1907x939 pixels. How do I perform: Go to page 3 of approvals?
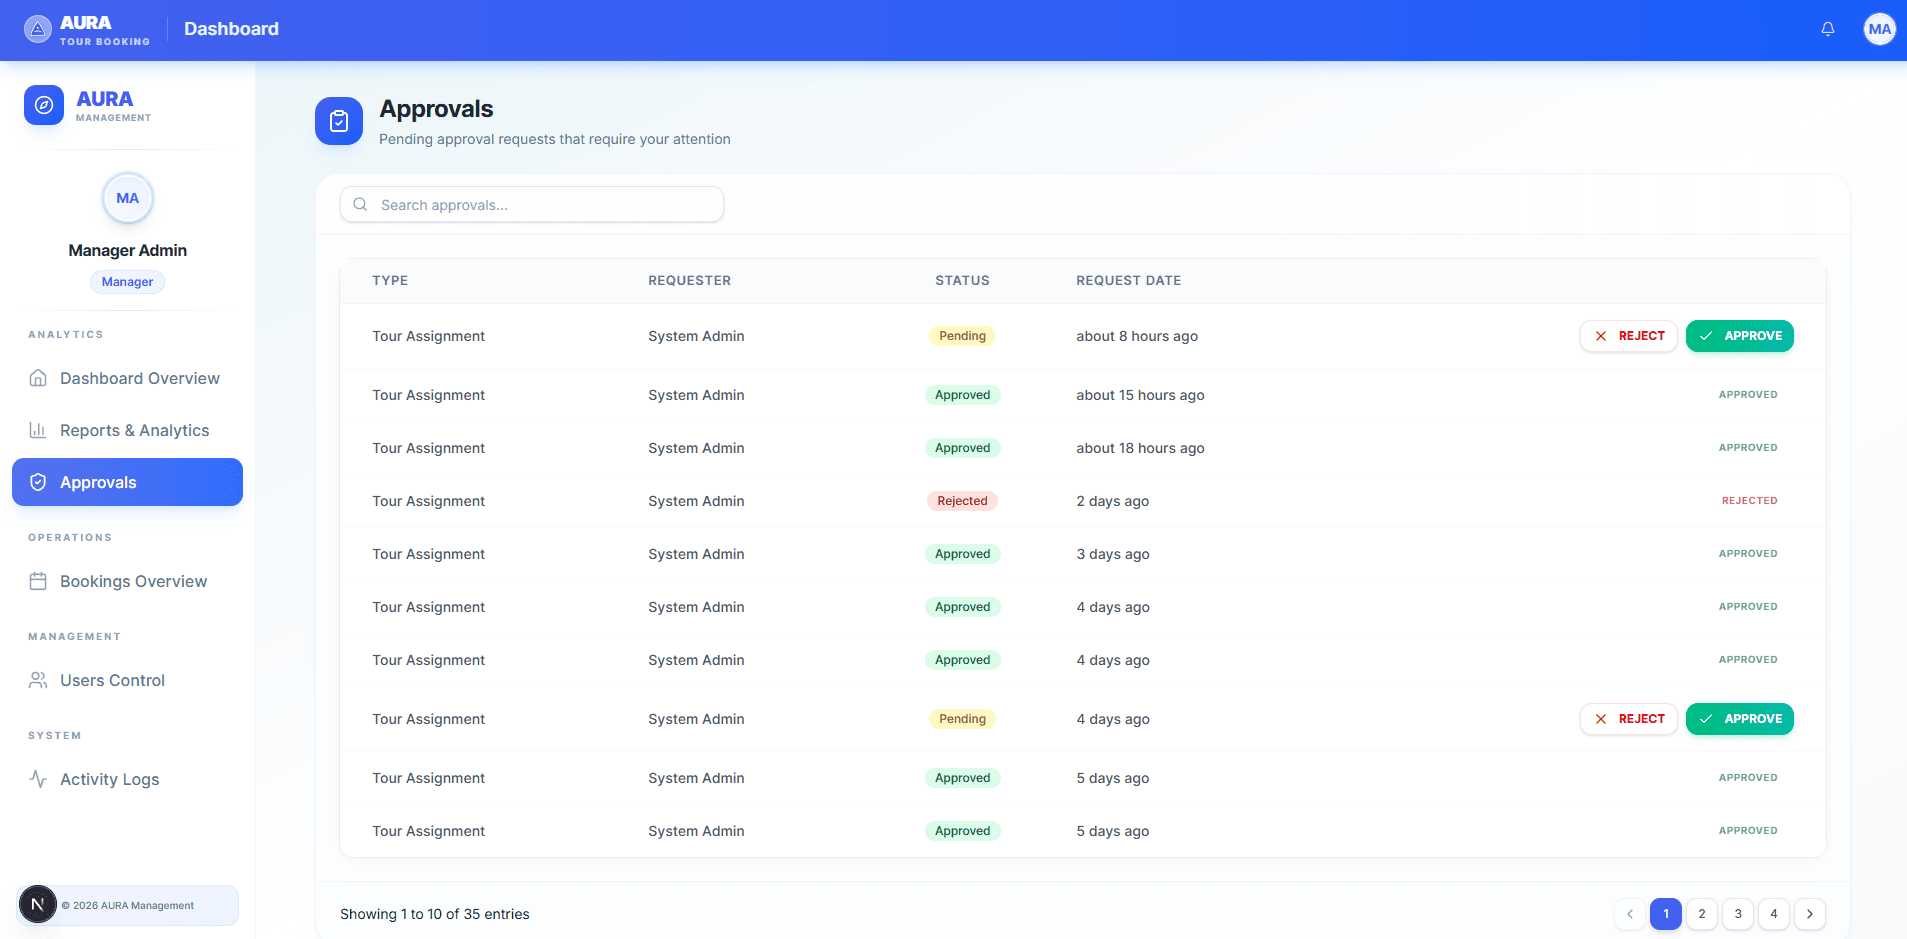[1737, 913]
